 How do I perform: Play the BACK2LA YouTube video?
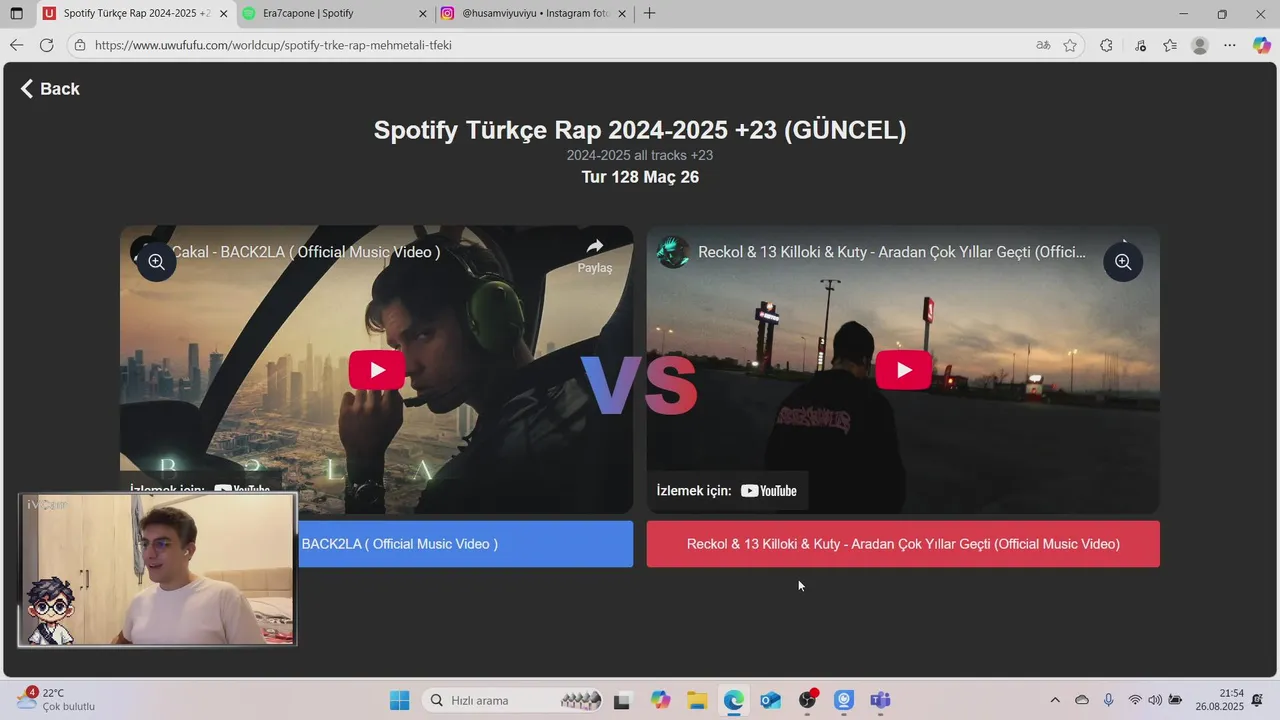(377, 370)
